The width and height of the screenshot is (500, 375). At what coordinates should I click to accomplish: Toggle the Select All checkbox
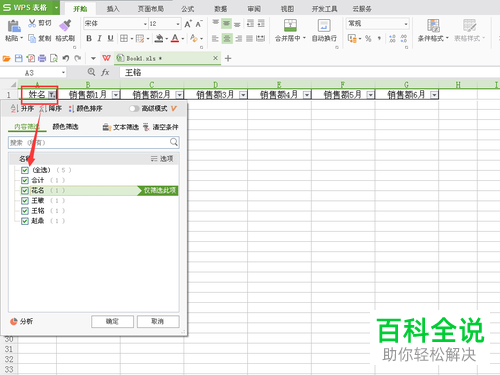pyautogui.click(x=25, y=170)
